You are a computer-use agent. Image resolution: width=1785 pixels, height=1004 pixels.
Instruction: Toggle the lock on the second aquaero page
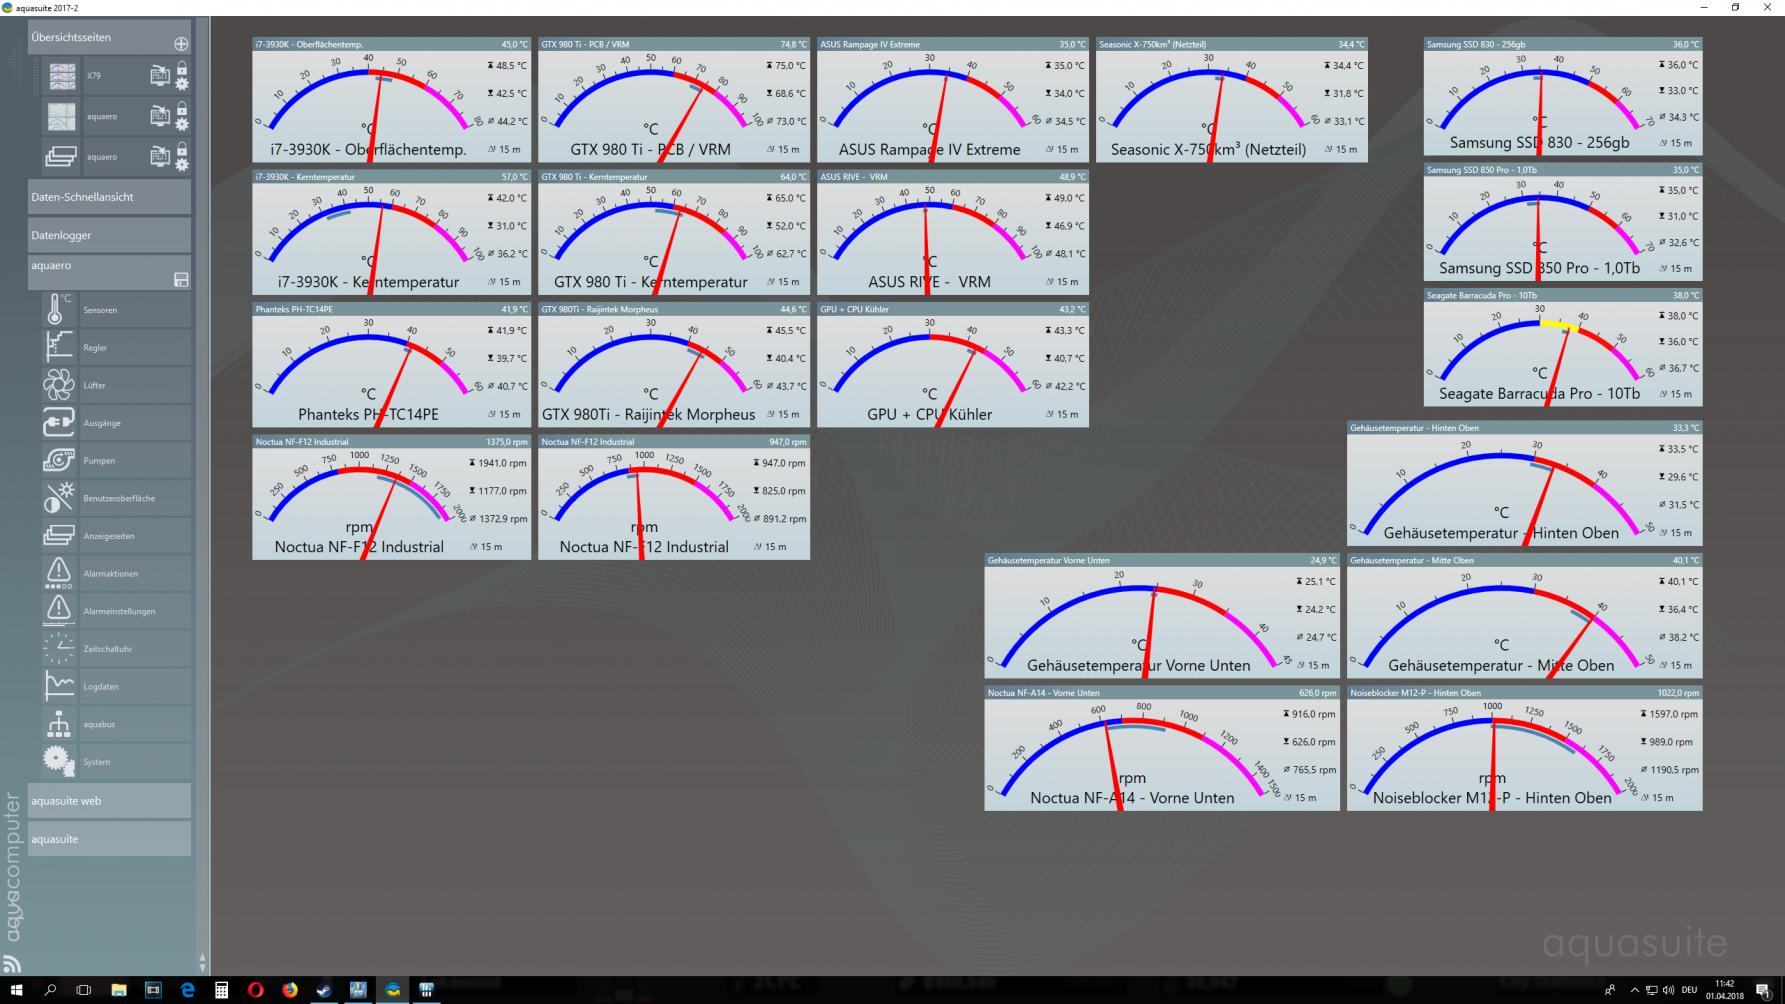[x=182, y=149]
